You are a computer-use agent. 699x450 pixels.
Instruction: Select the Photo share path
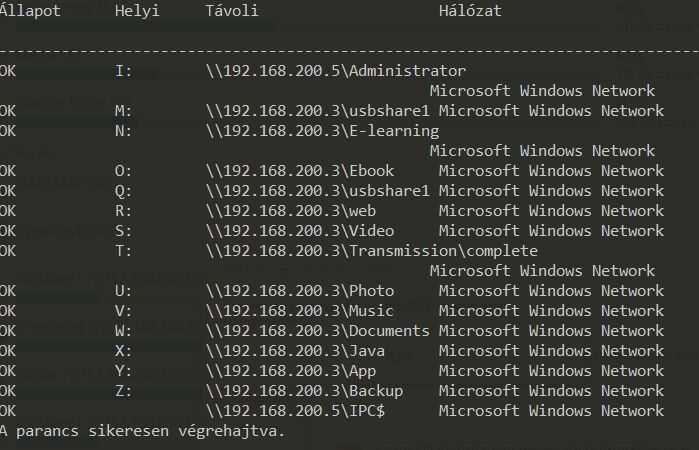coord(300,291)
